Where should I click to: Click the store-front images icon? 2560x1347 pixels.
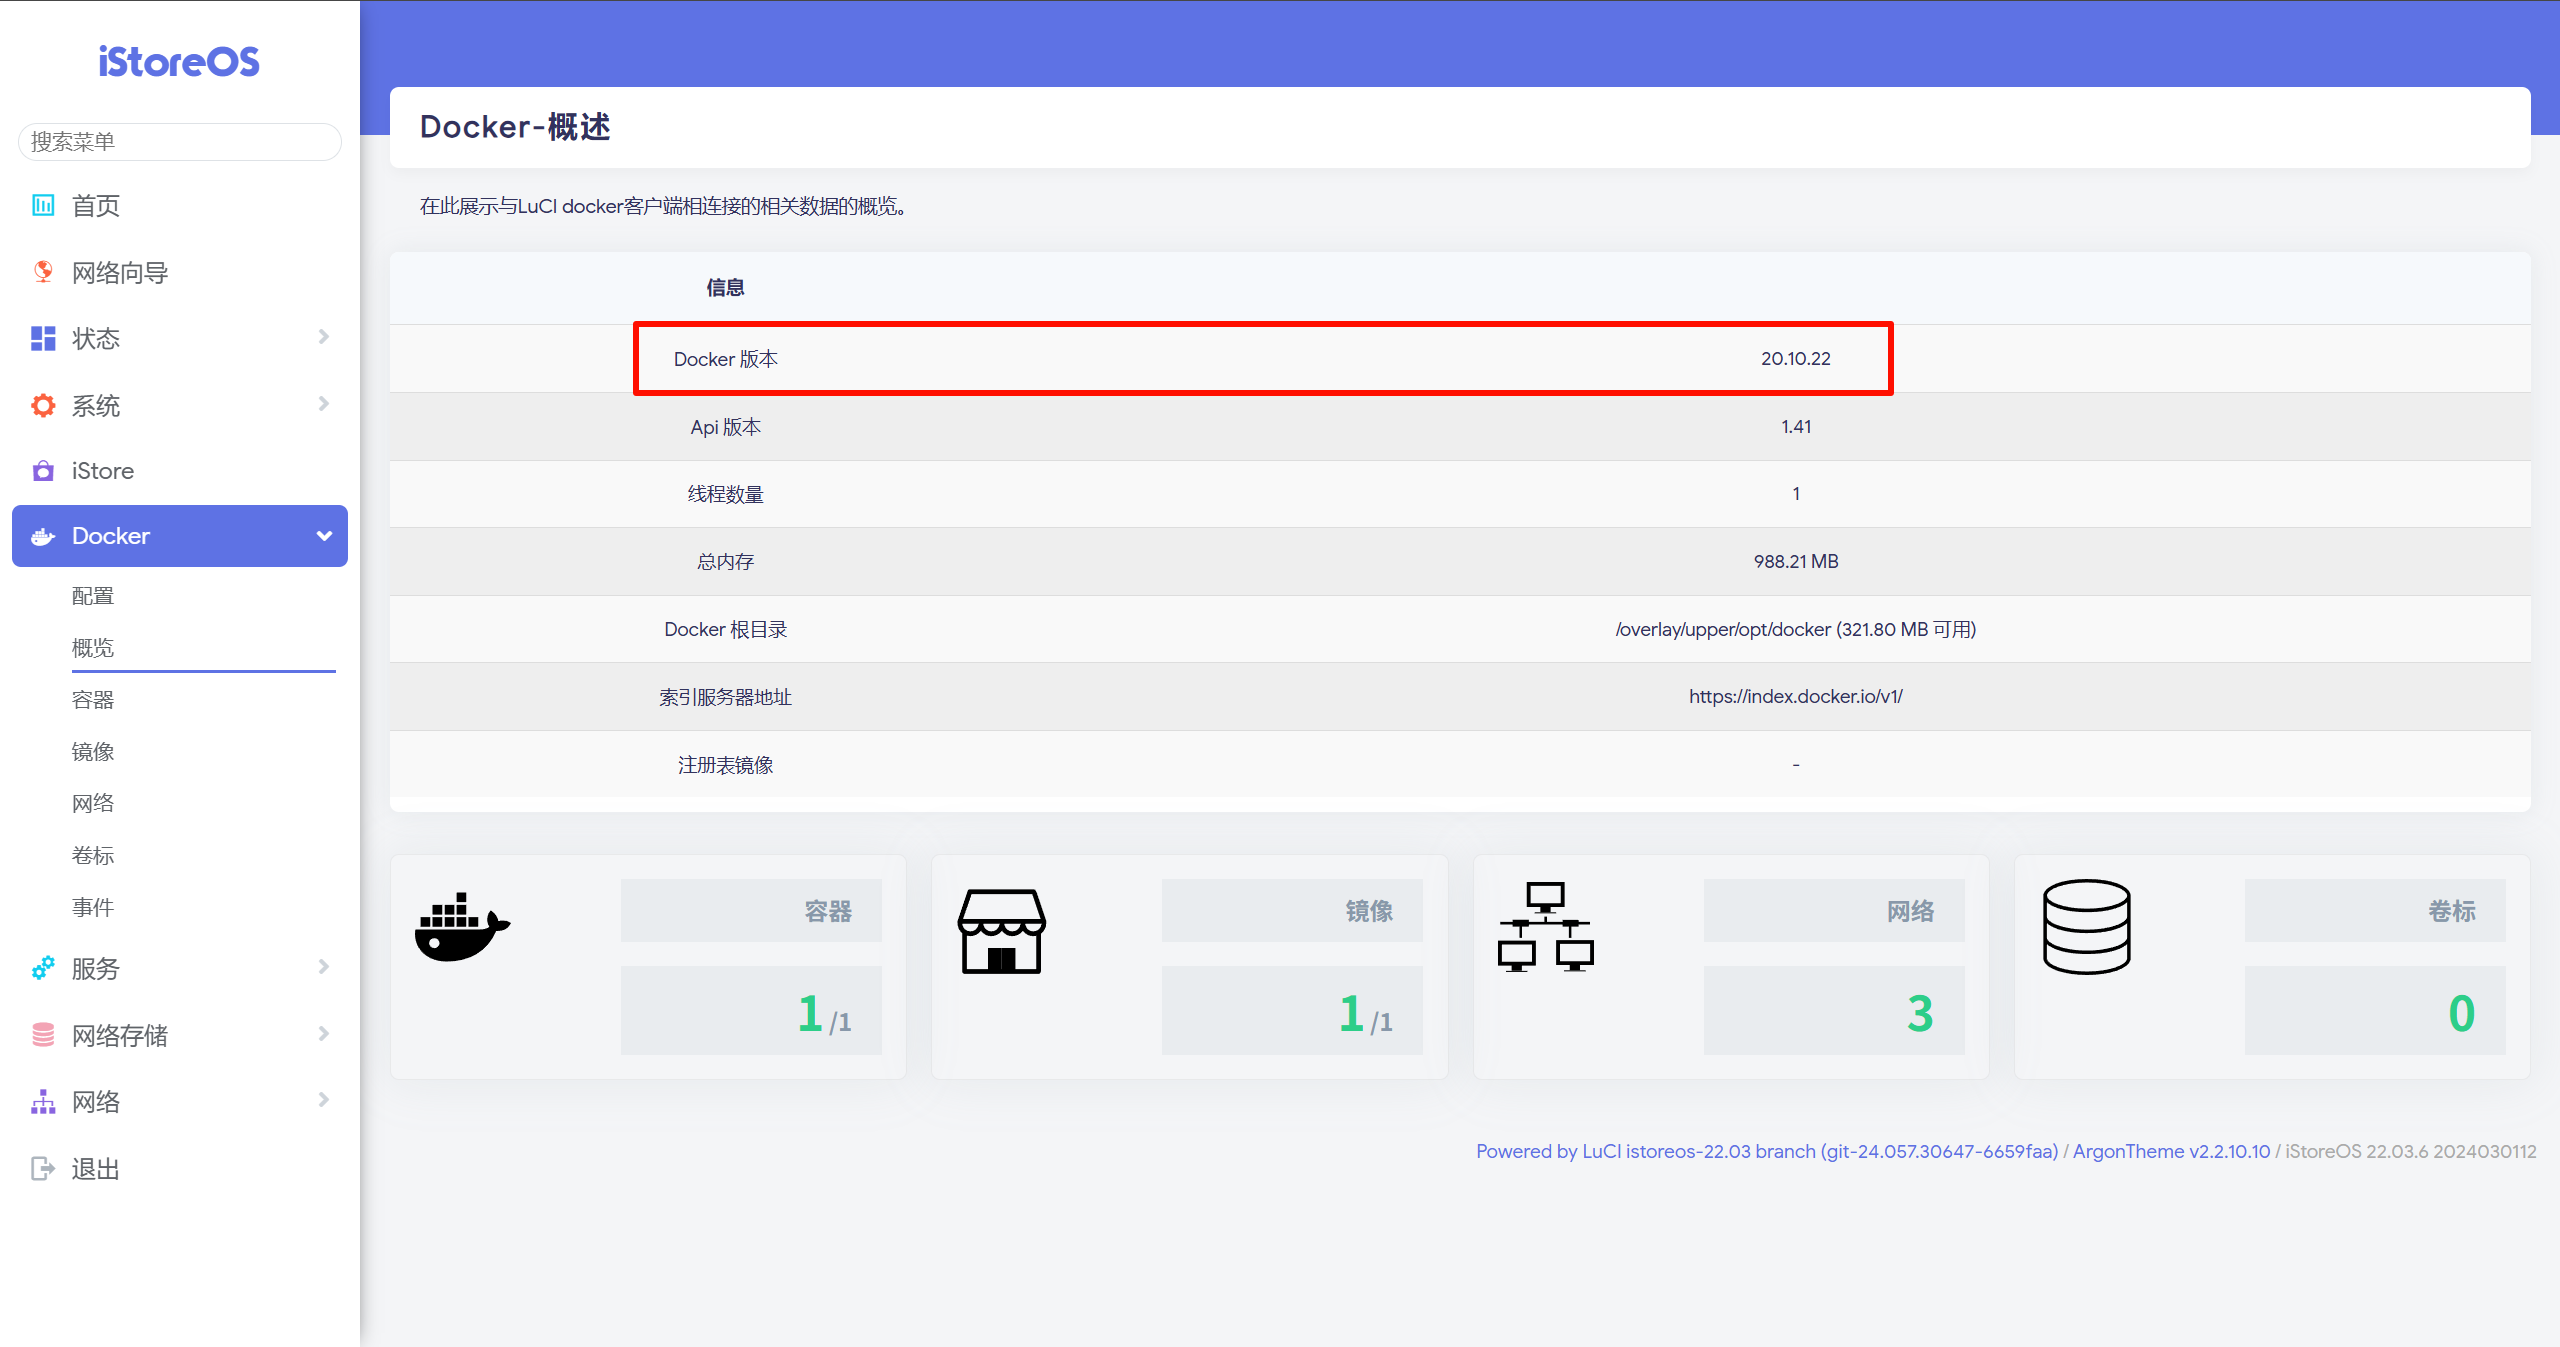point(1002,931)
